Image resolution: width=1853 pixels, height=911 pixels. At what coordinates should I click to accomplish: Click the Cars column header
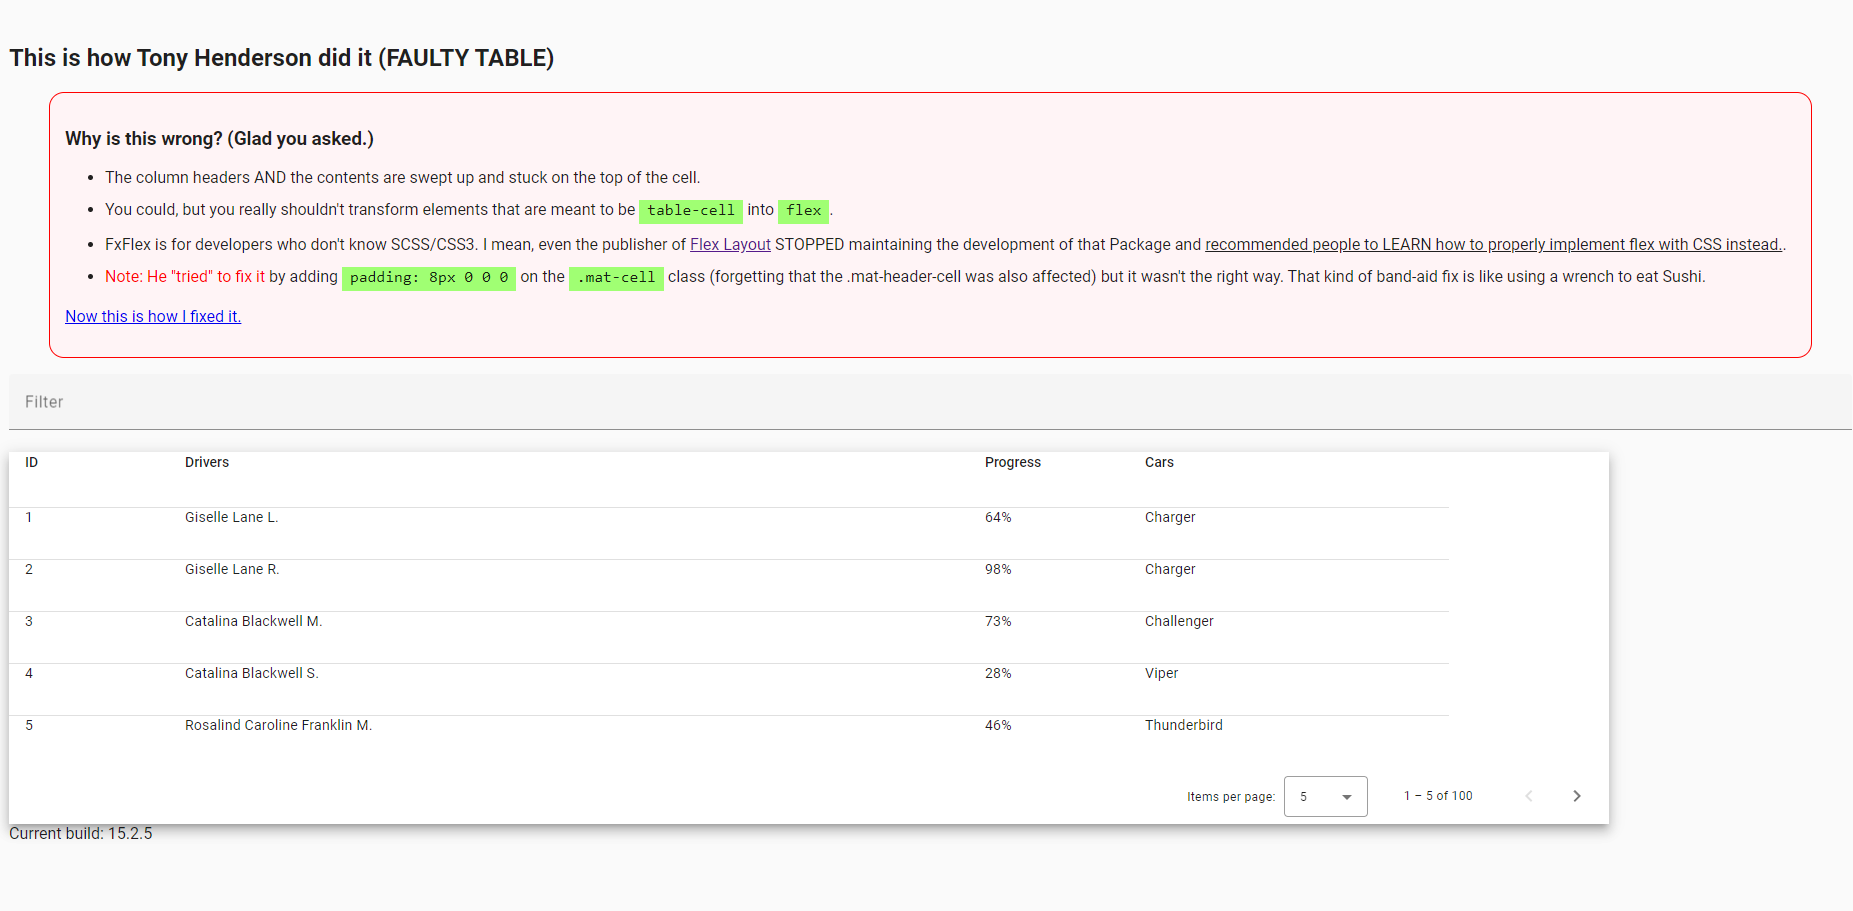point(1159,463)
